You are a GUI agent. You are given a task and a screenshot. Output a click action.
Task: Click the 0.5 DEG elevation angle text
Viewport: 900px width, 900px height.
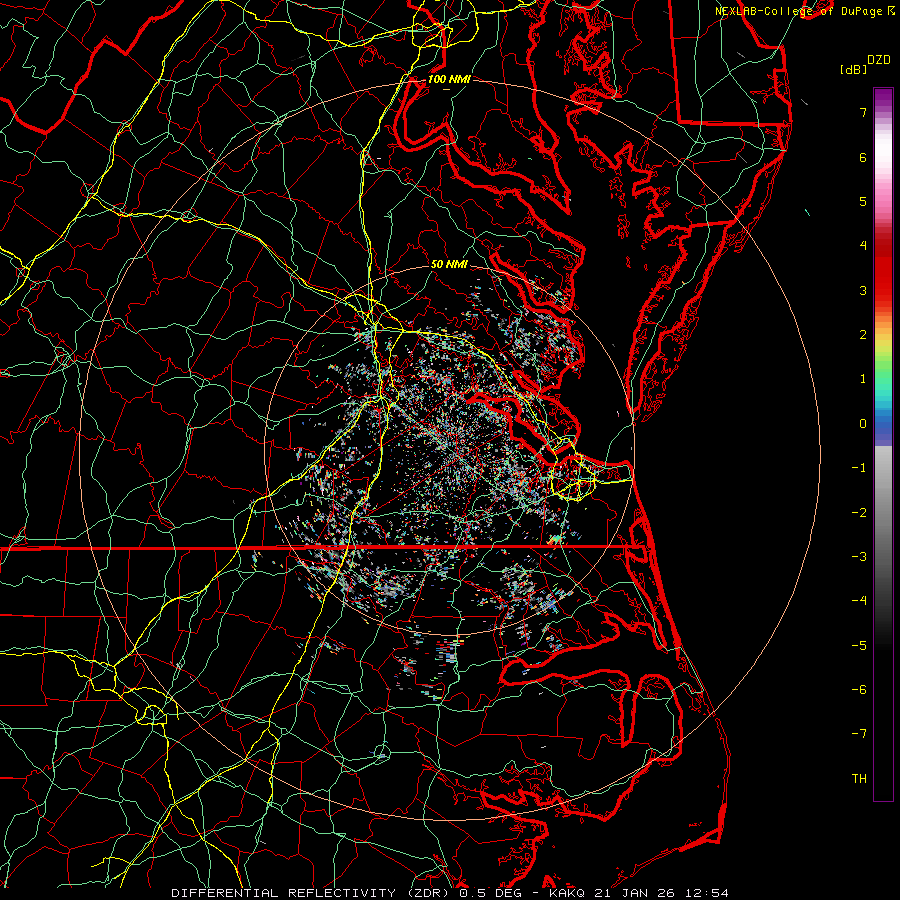[x=494, y=893]
